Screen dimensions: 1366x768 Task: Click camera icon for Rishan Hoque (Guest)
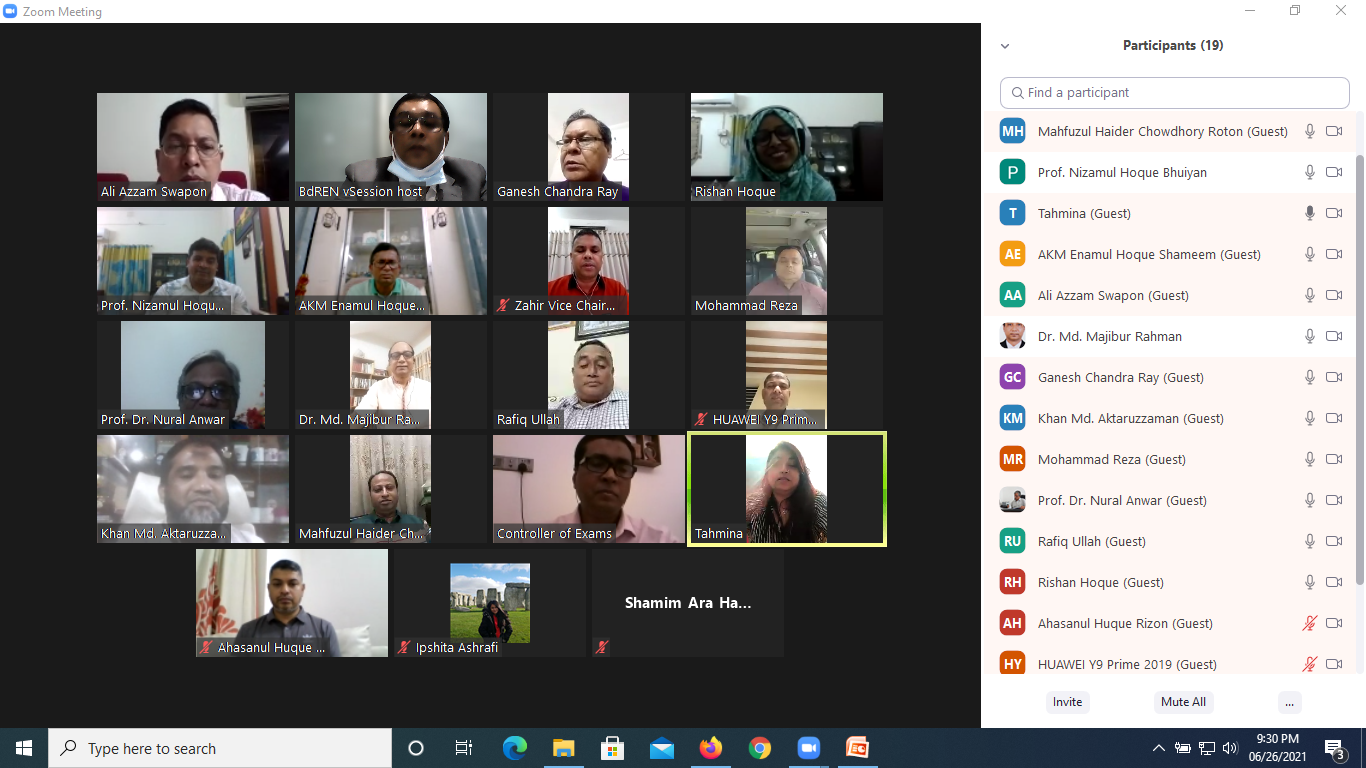(1334, 582)
